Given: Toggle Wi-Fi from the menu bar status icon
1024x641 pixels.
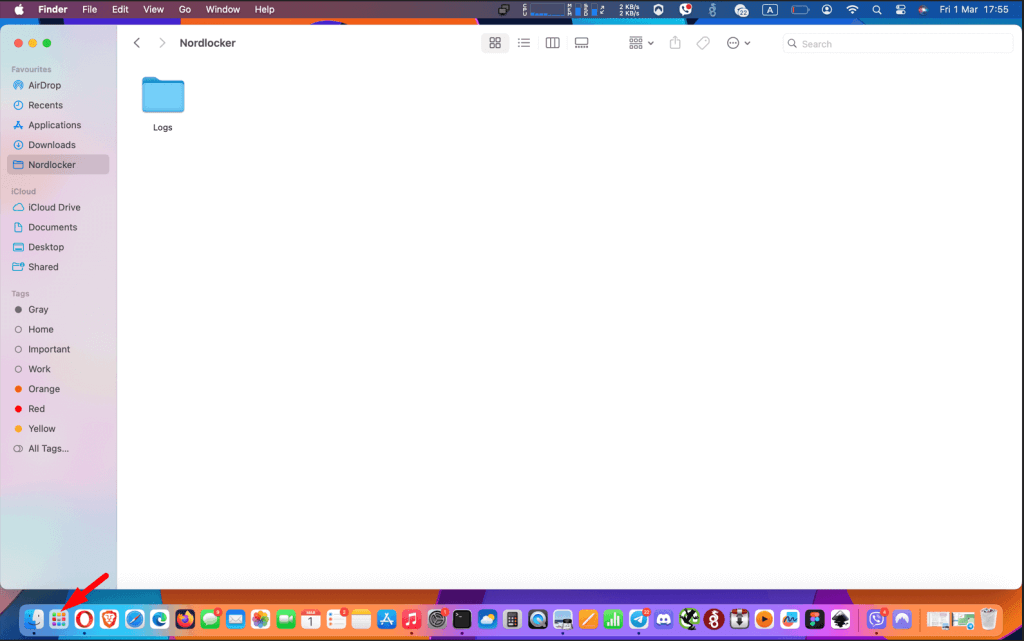Looking at the screenshot, I should click(851, 9).
